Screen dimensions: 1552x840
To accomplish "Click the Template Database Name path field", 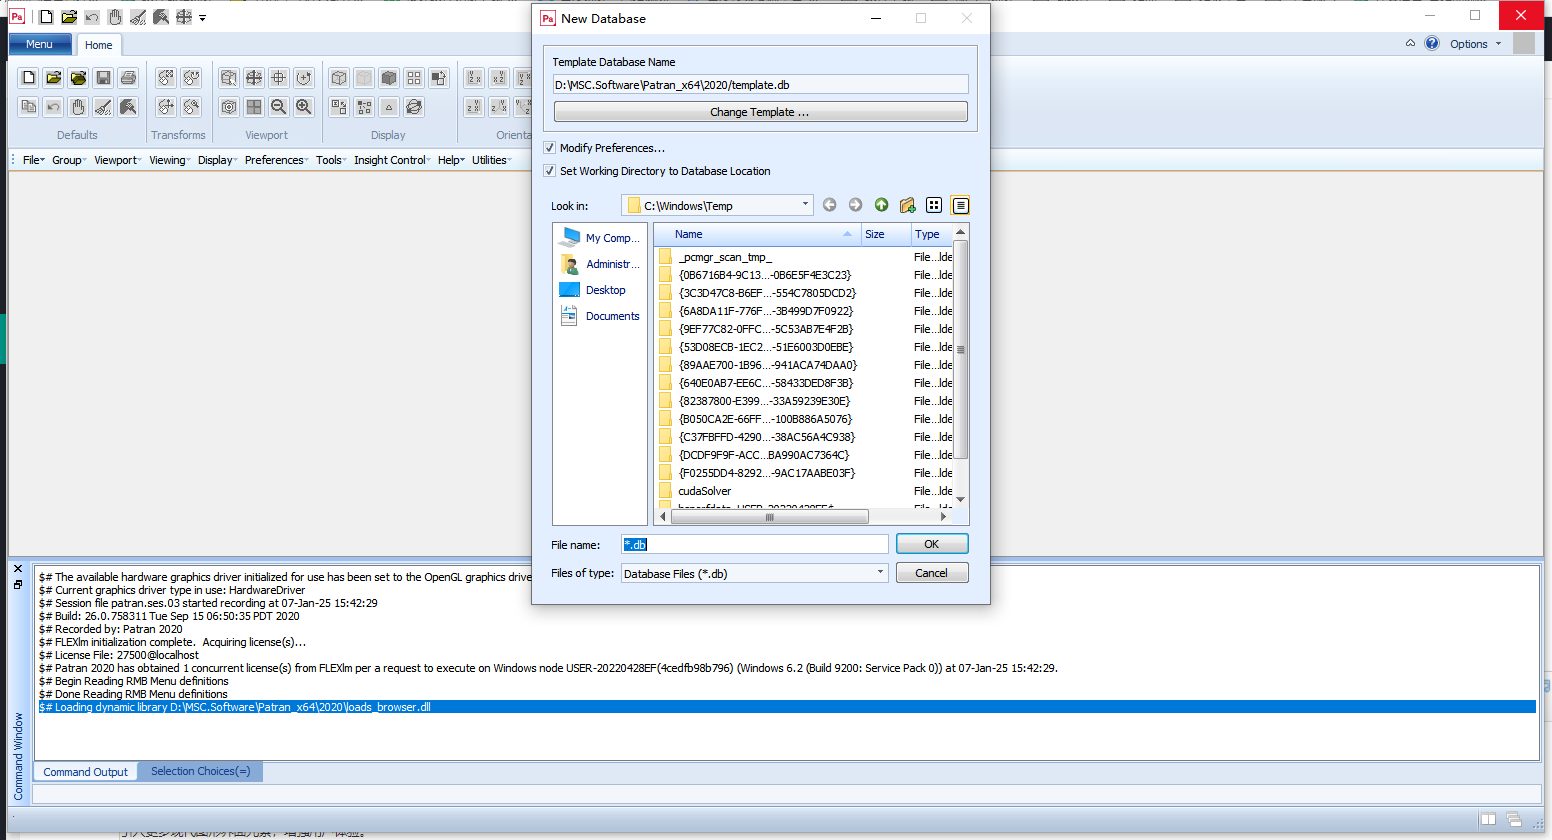I will (760, 85).
